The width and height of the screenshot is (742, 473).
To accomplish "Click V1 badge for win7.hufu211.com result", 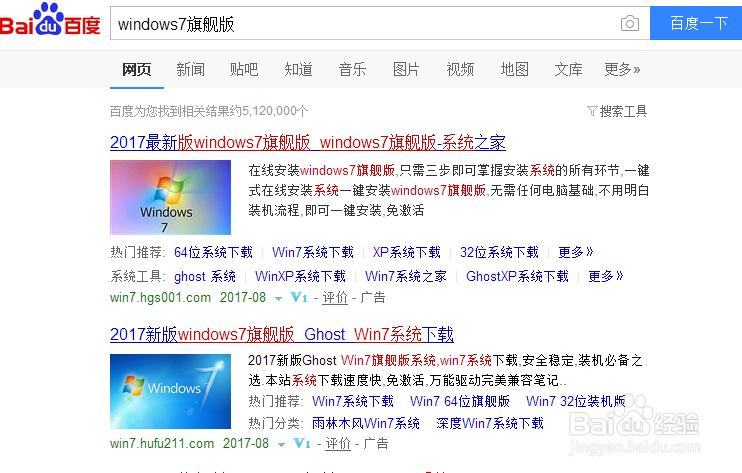I will (x=302, y=444).
